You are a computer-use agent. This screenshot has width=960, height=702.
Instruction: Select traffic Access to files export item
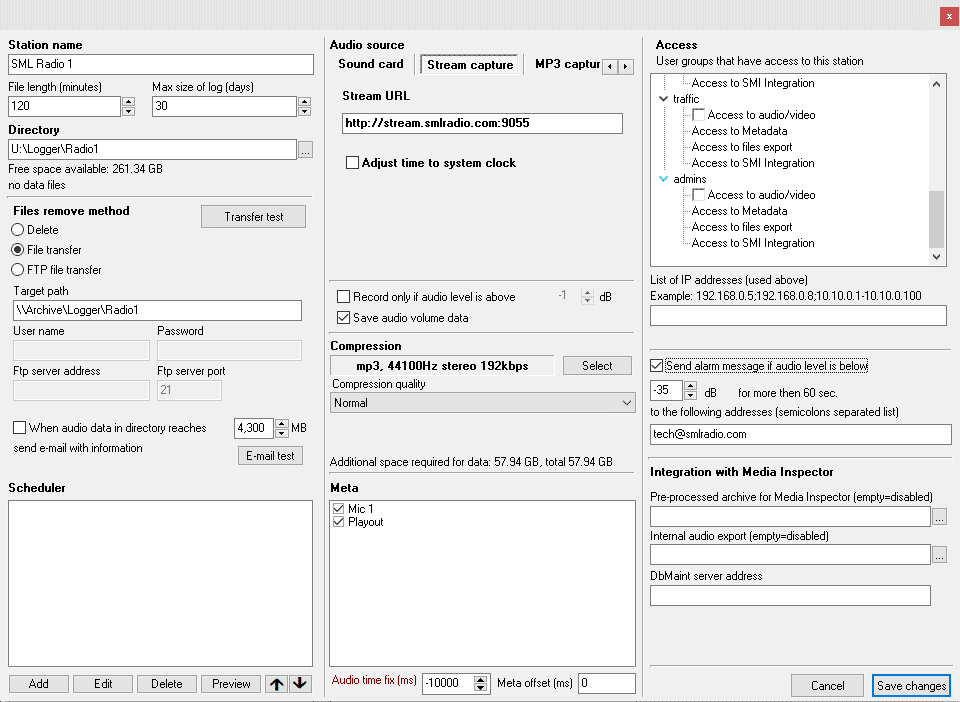741,147
